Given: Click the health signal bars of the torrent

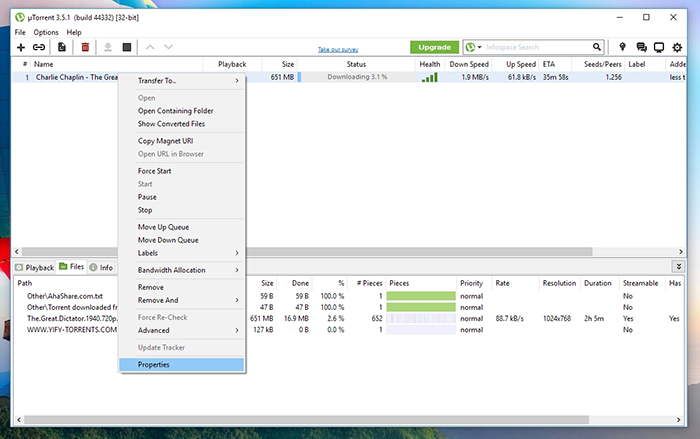Looking at the screenshot, I should (x=429, y=78).
